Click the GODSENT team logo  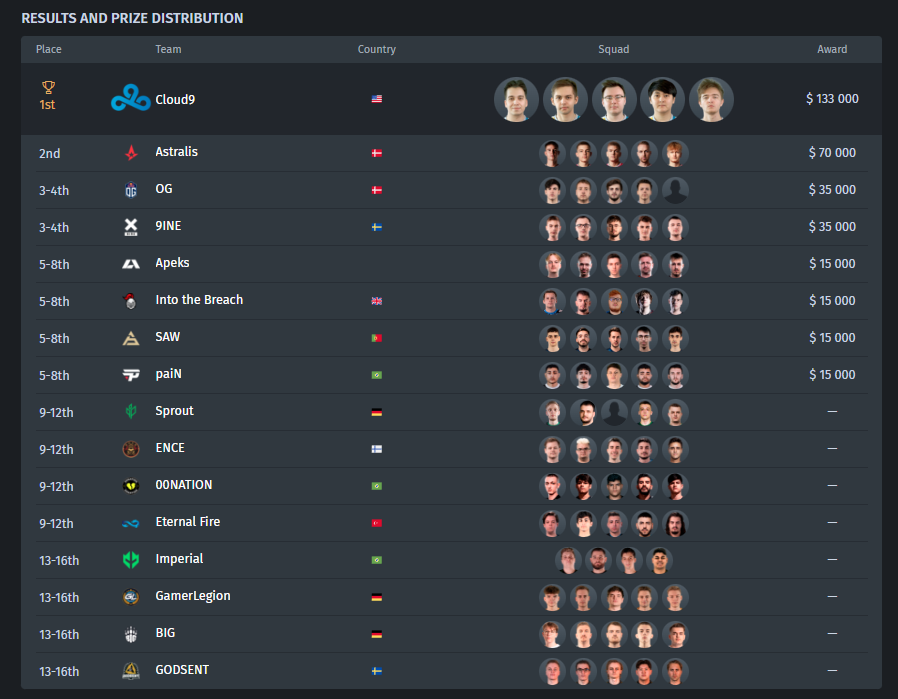coord(131,671)
